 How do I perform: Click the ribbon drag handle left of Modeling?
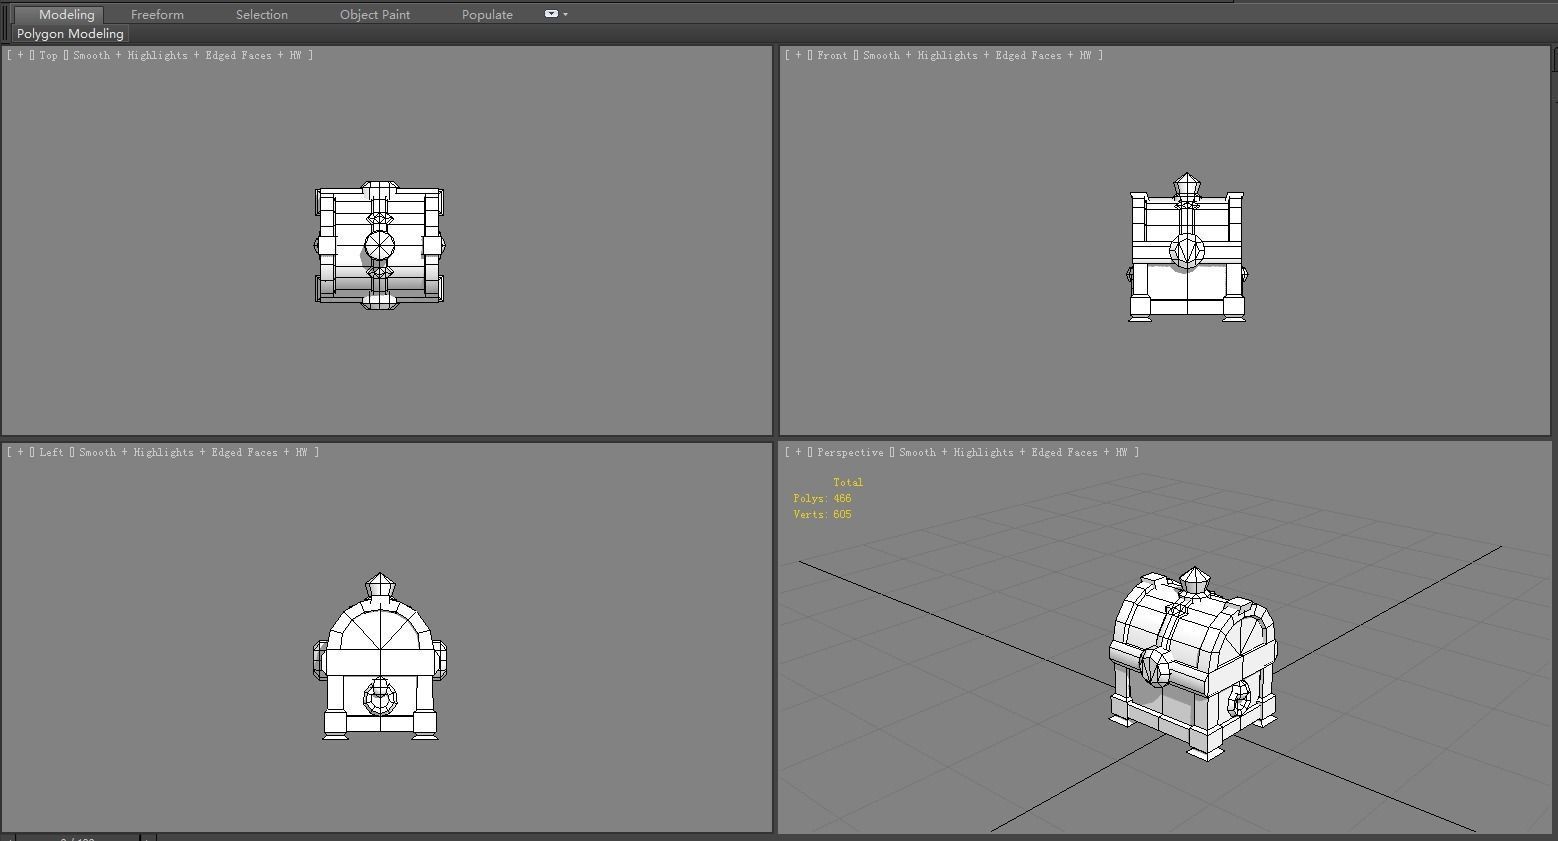(6, 24)
